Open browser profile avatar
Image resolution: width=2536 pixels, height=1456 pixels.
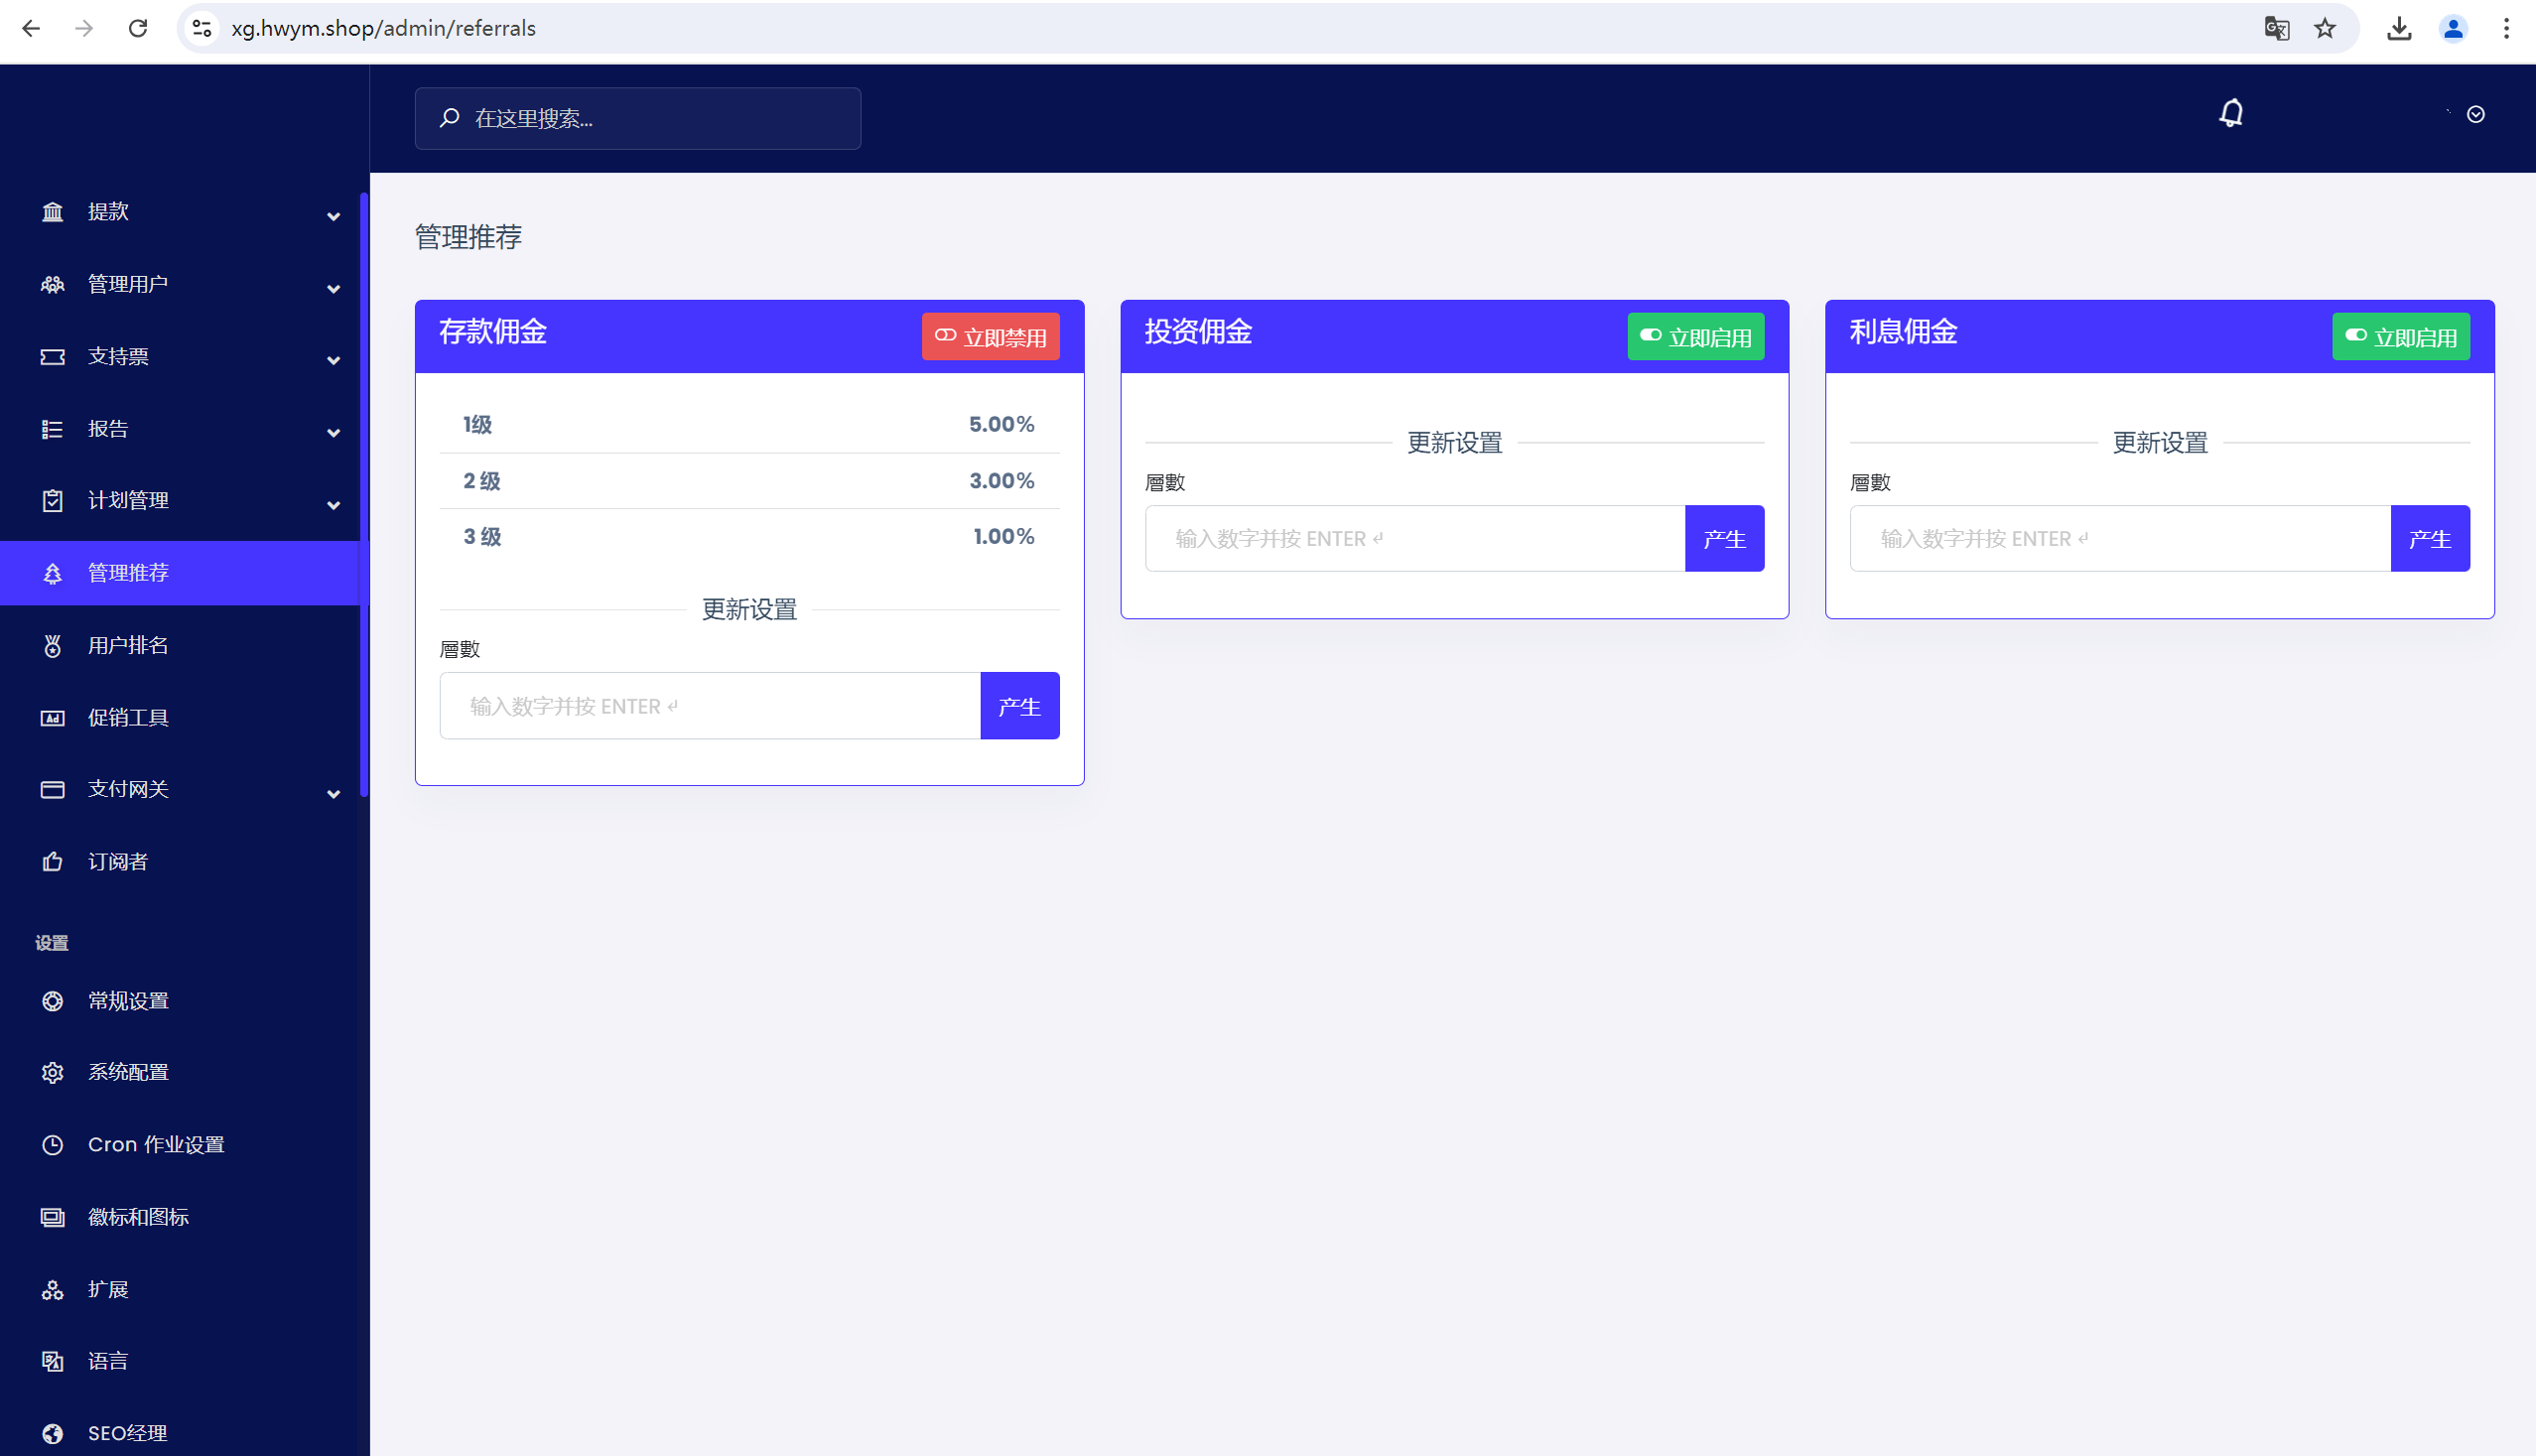(2453, 28)
